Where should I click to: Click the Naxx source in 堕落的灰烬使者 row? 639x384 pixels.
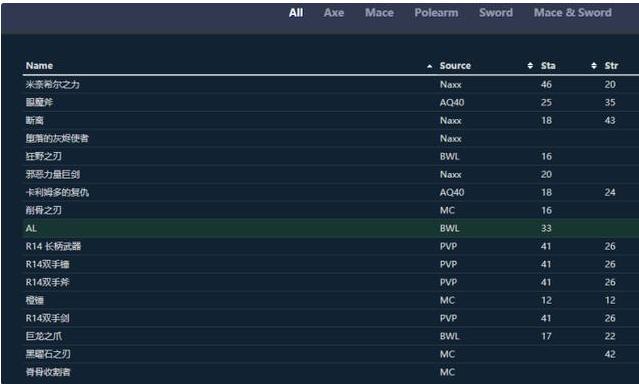point(450,138)
